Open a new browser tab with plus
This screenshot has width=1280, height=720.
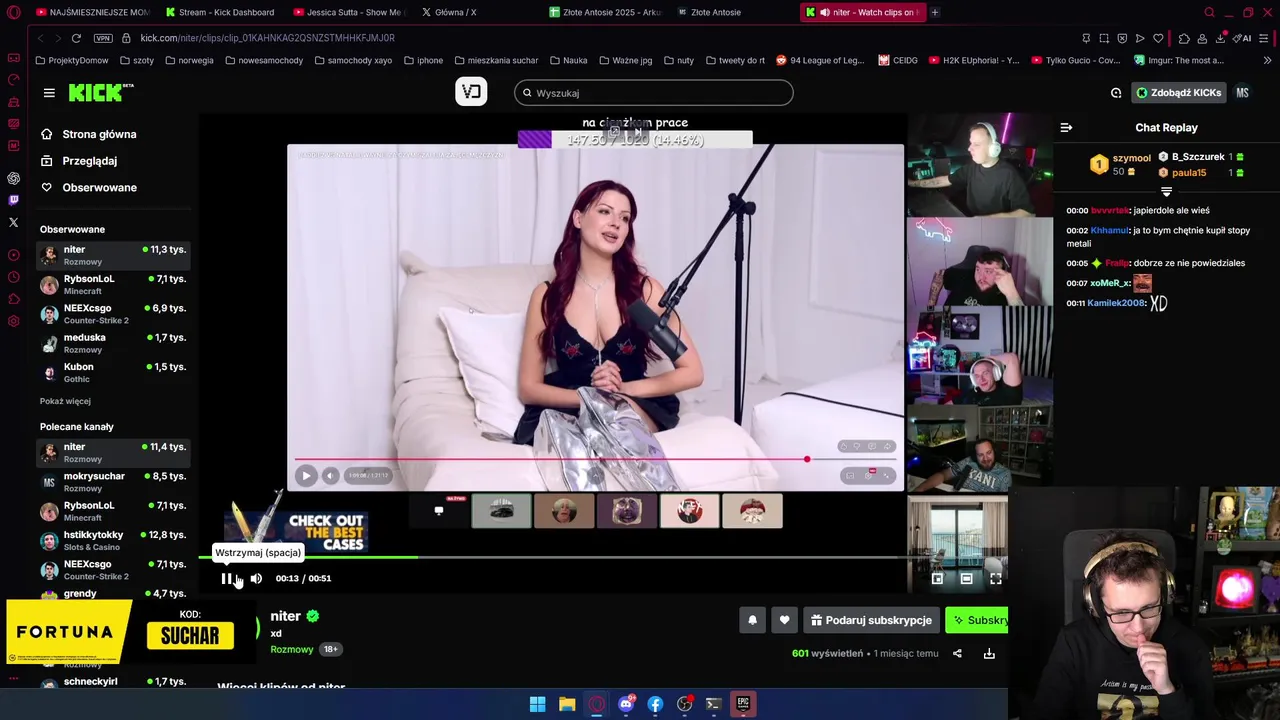click(x=935, y=12)
